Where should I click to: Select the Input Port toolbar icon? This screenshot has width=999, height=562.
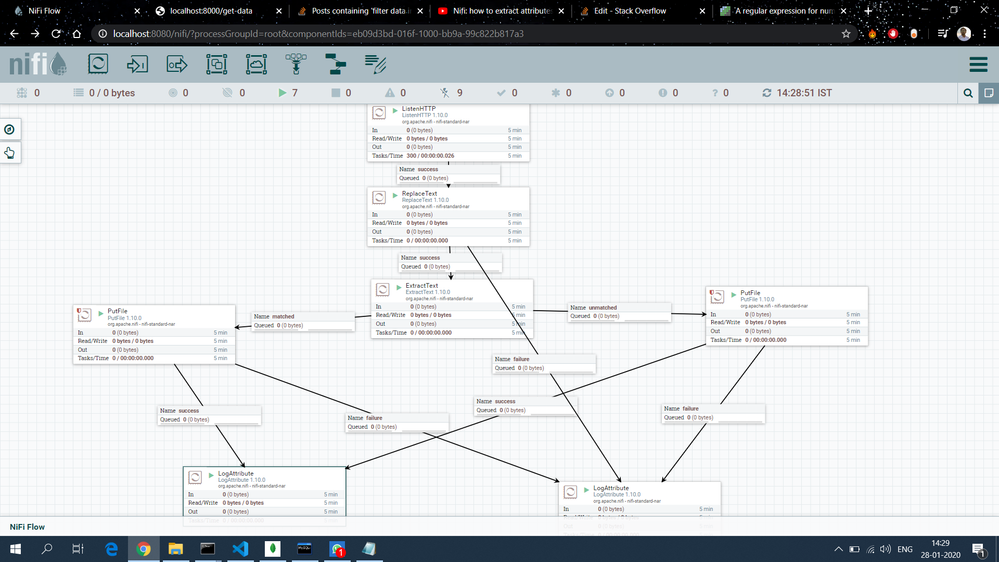(x=137, y=64)
